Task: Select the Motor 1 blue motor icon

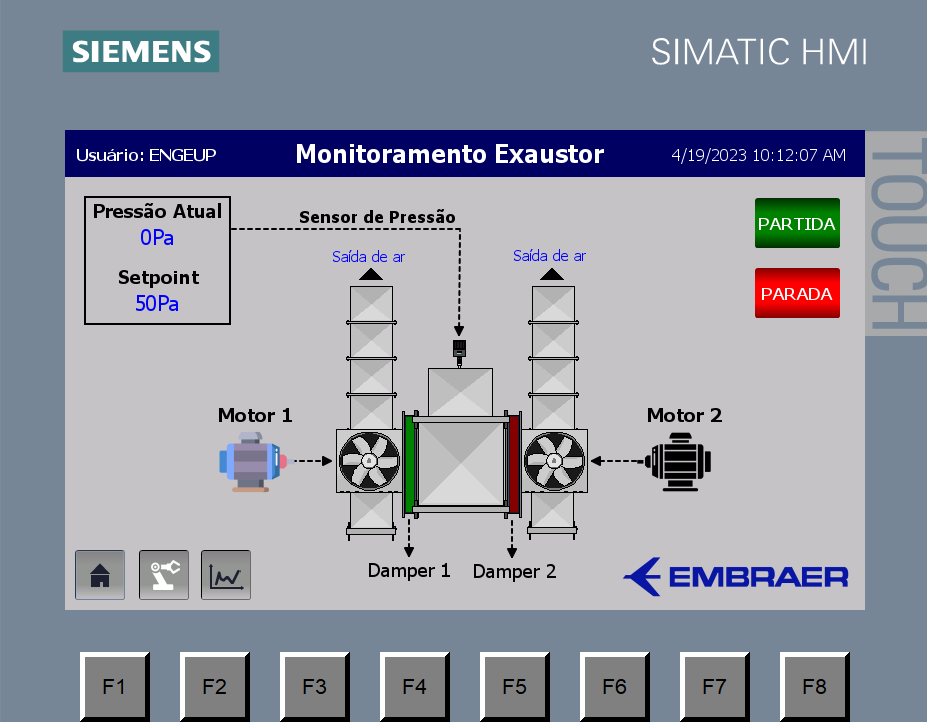Action: (x=253, y=462)
